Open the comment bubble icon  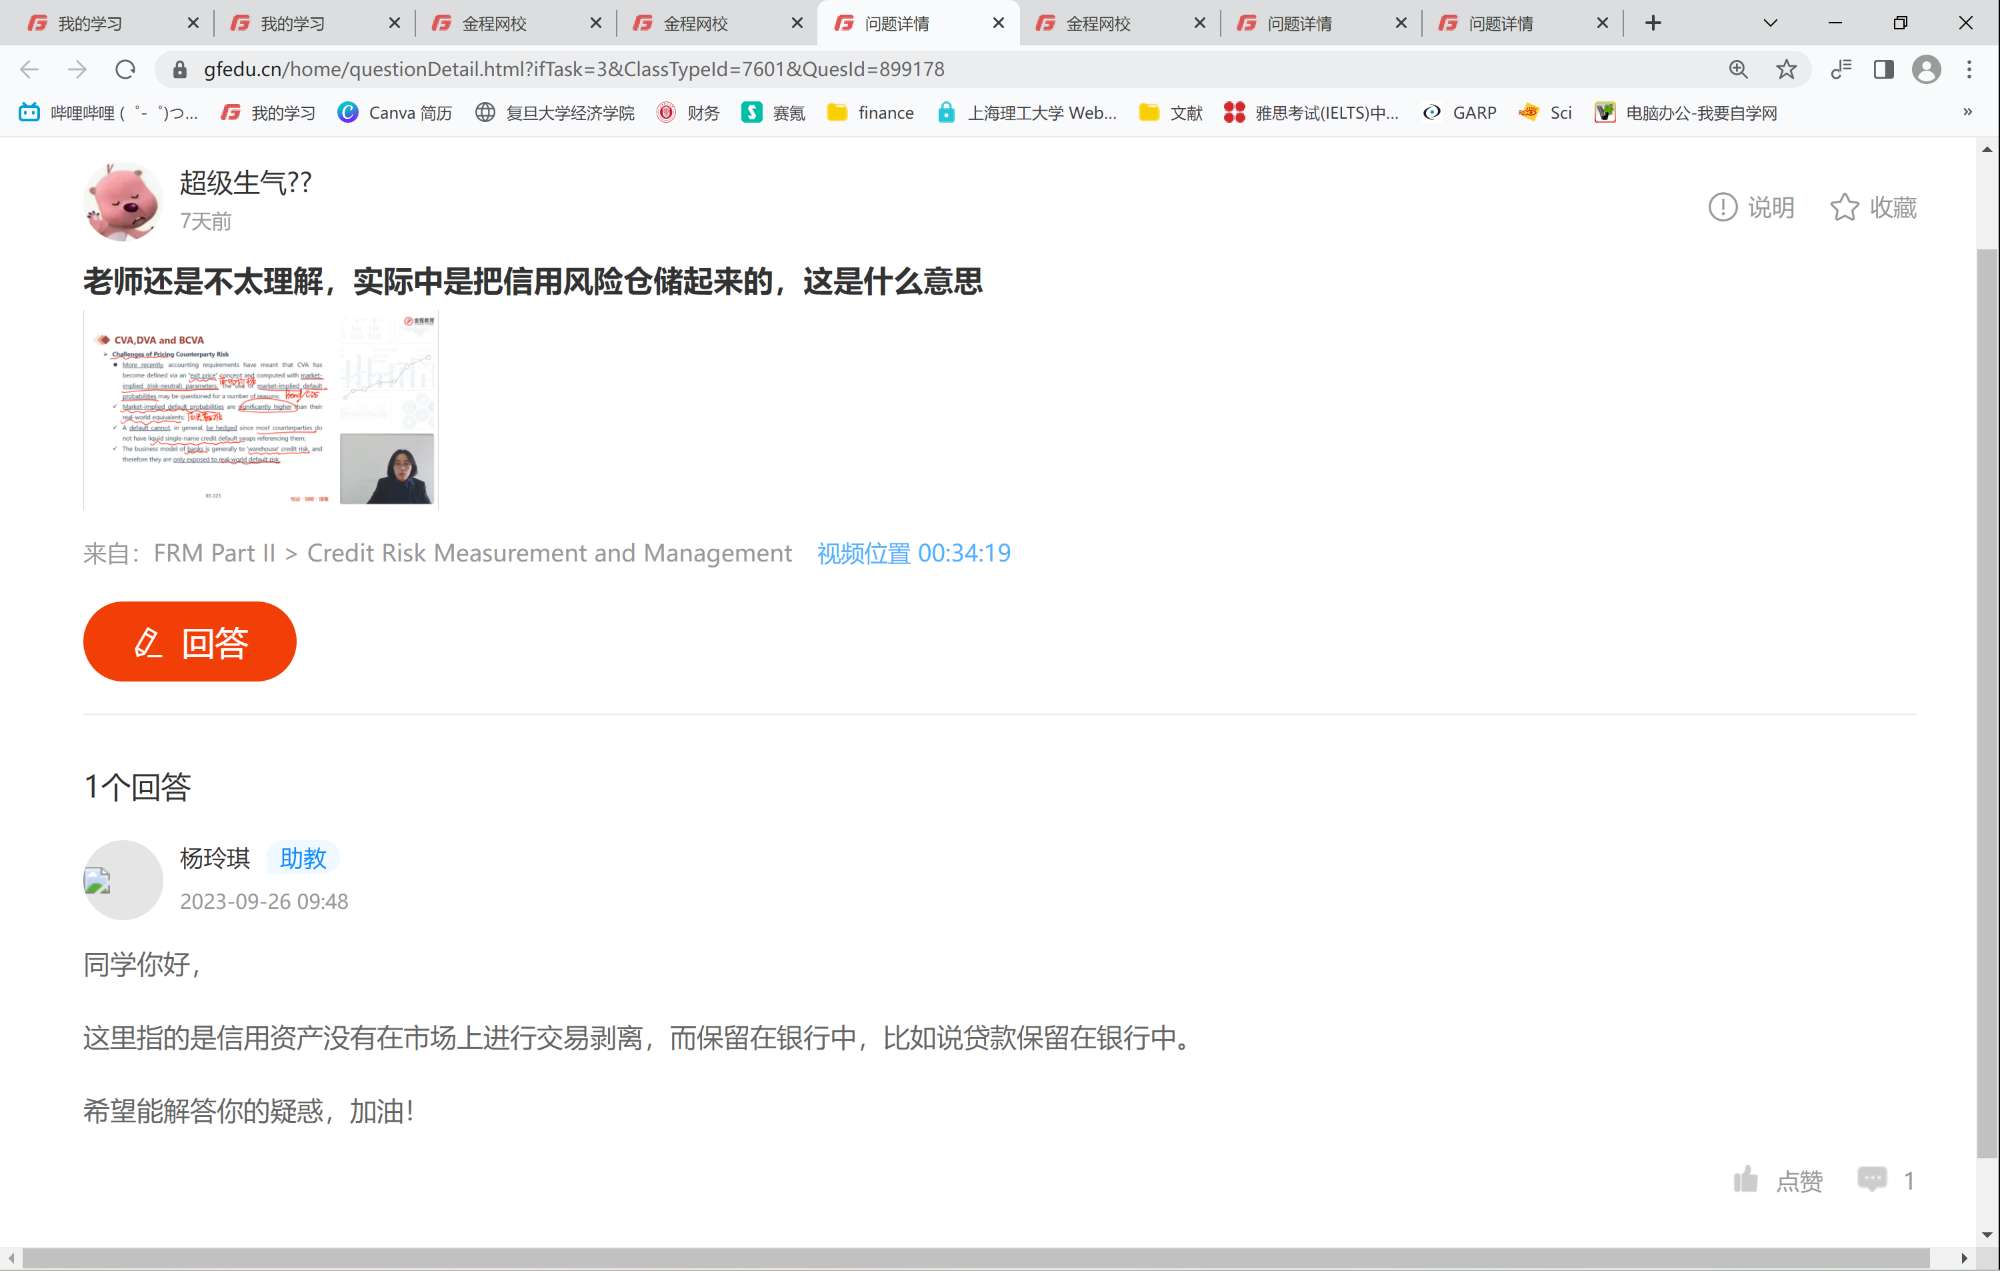1871,1179
